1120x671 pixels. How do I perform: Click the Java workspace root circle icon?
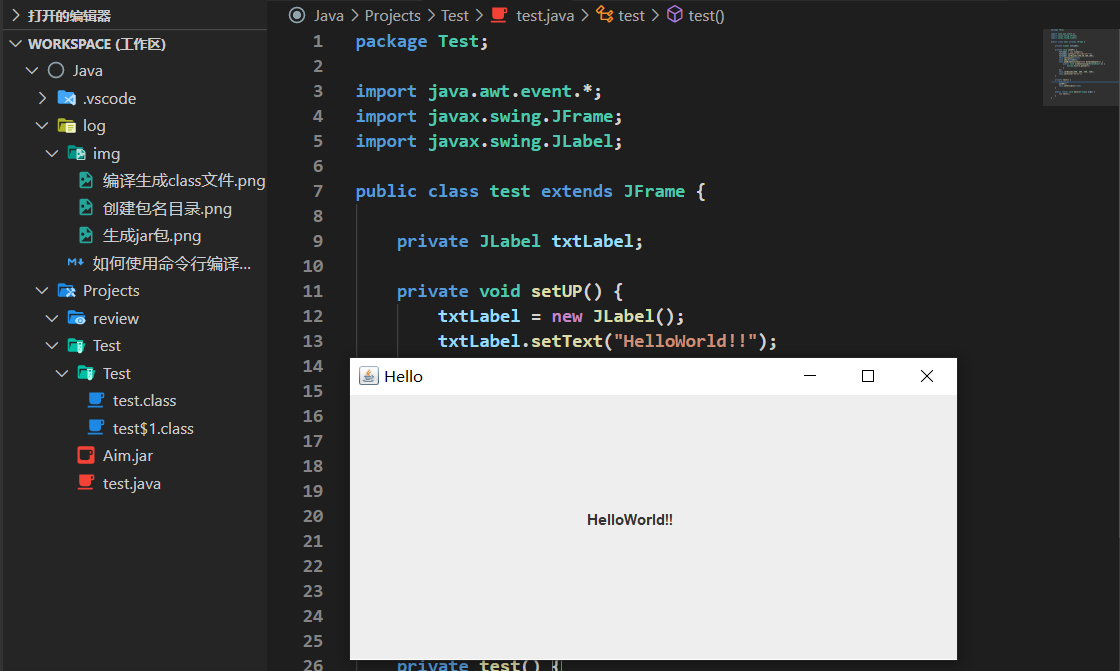(x=56, y=70)
